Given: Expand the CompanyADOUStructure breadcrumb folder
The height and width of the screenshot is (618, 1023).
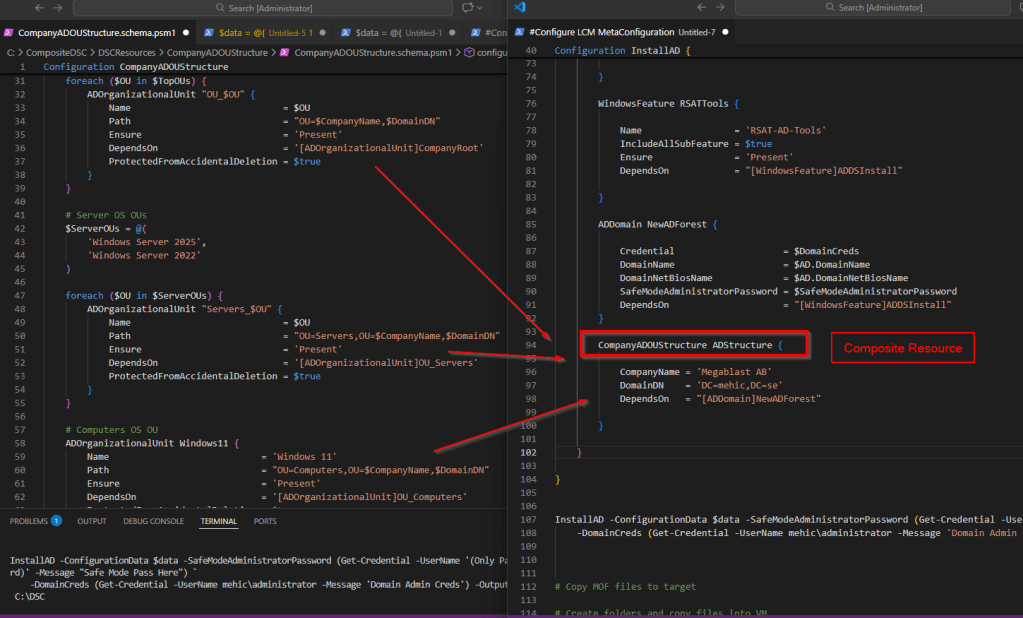Looking at the screenshot, I should (217, 51).
